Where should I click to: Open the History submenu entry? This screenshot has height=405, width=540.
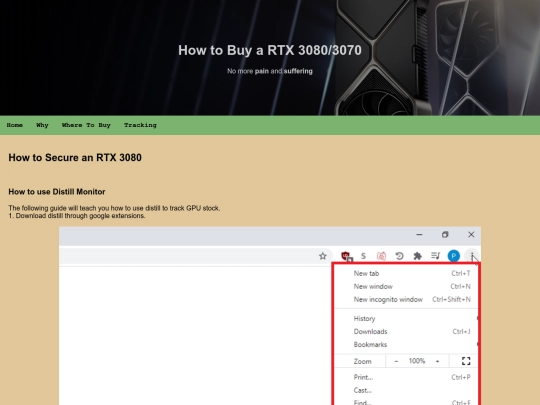tap(407, 319)
